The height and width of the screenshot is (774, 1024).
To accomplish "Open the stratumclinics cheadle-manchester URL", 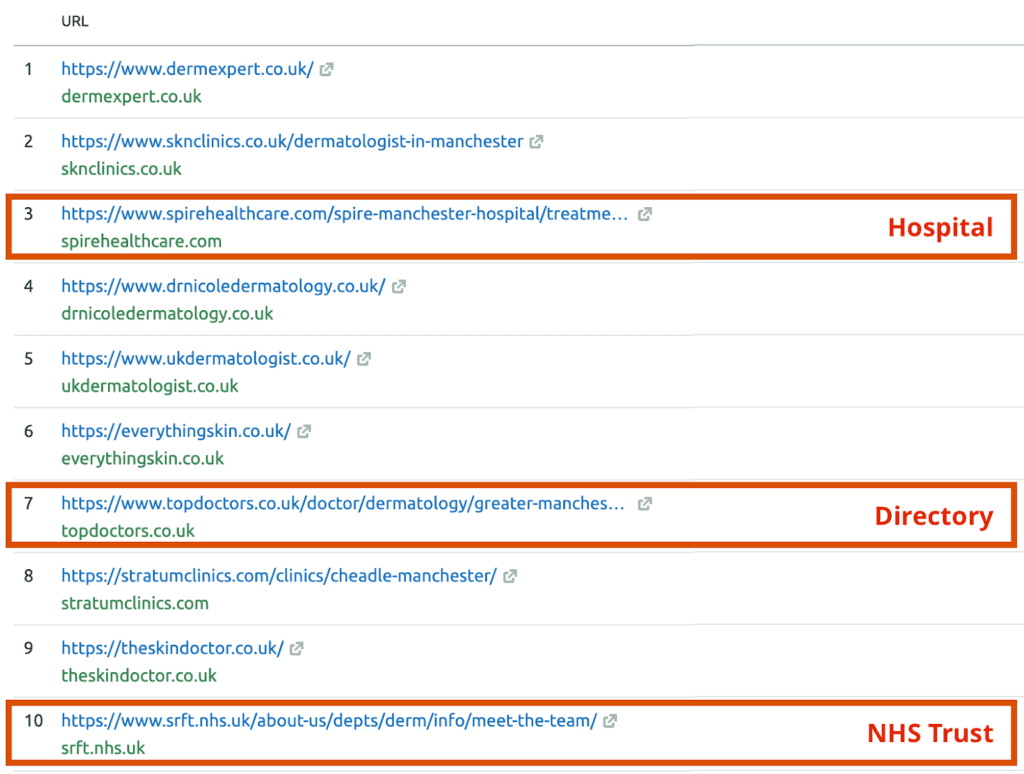I will click(279, 576).
